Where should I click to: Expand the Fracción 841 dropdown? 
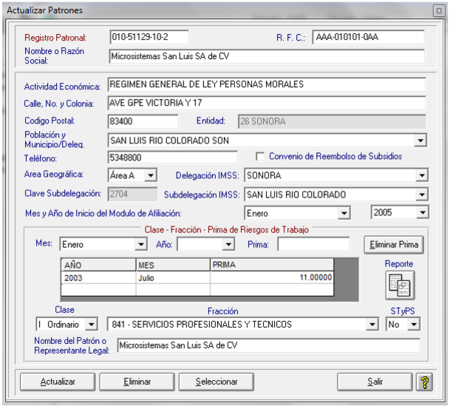click(x=372, y=324)
